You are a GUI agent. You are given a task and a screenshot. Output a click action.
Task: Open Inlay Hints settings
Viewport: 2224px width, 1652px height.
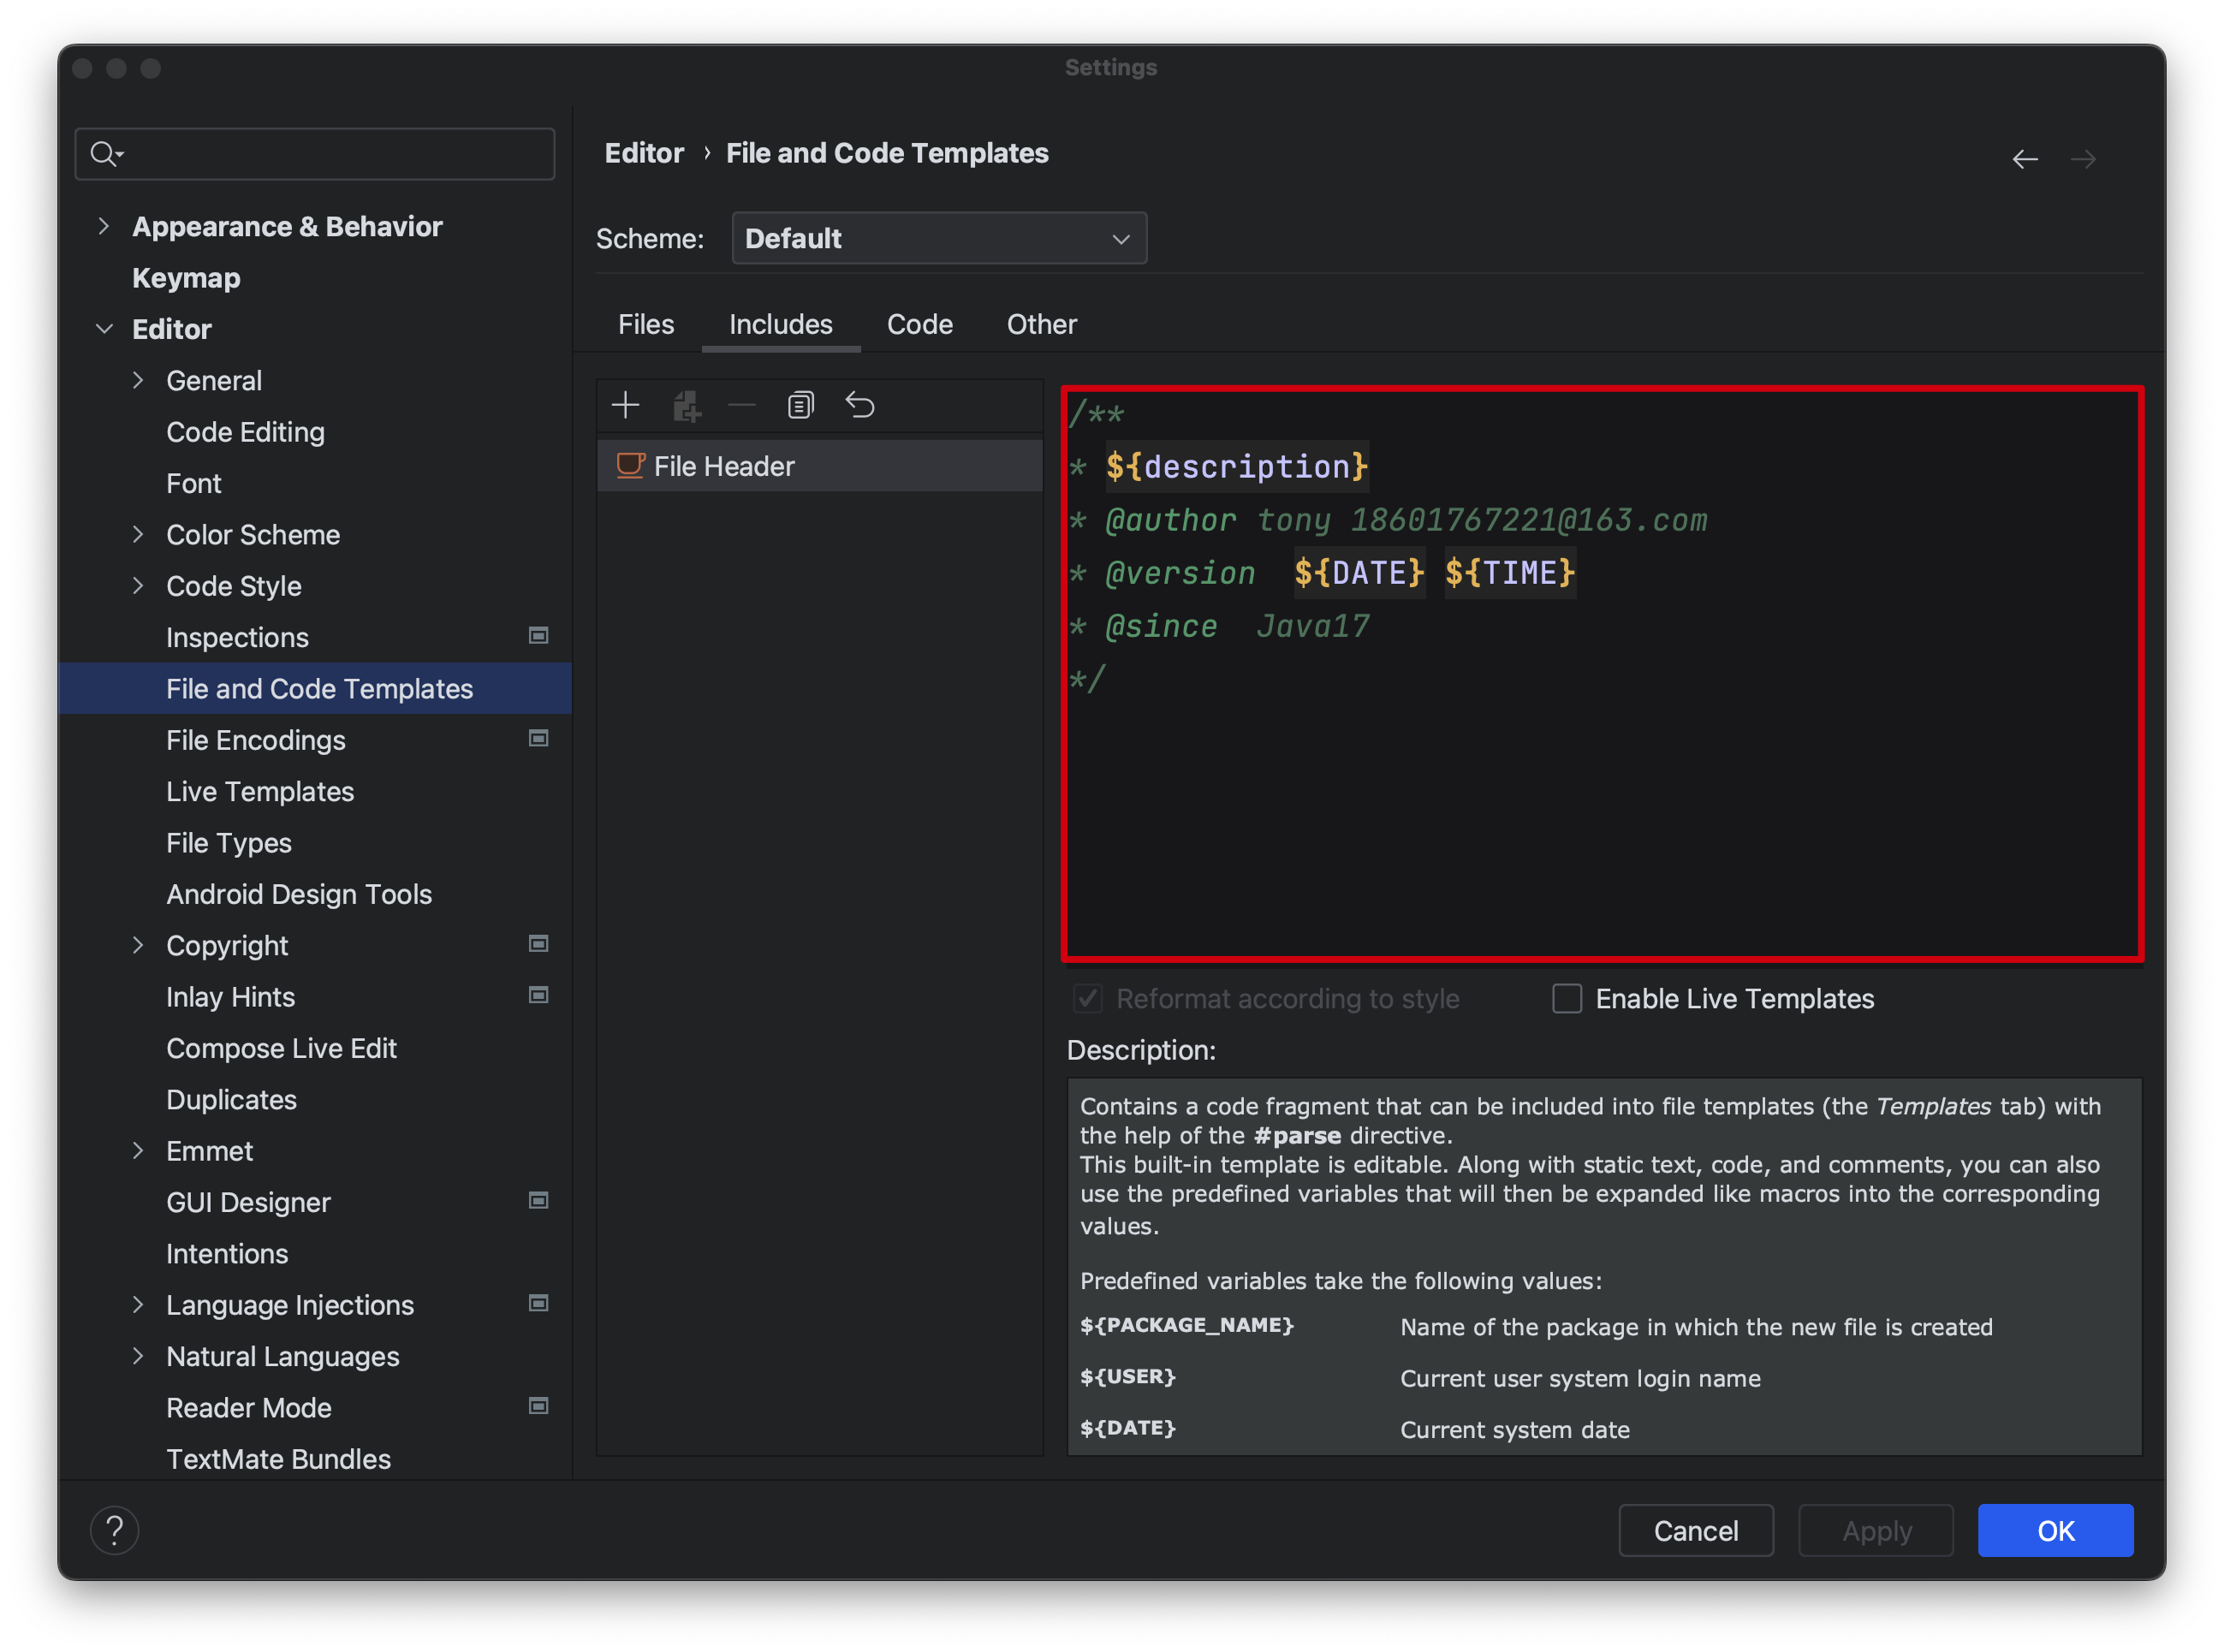click(x=230, y=997)
